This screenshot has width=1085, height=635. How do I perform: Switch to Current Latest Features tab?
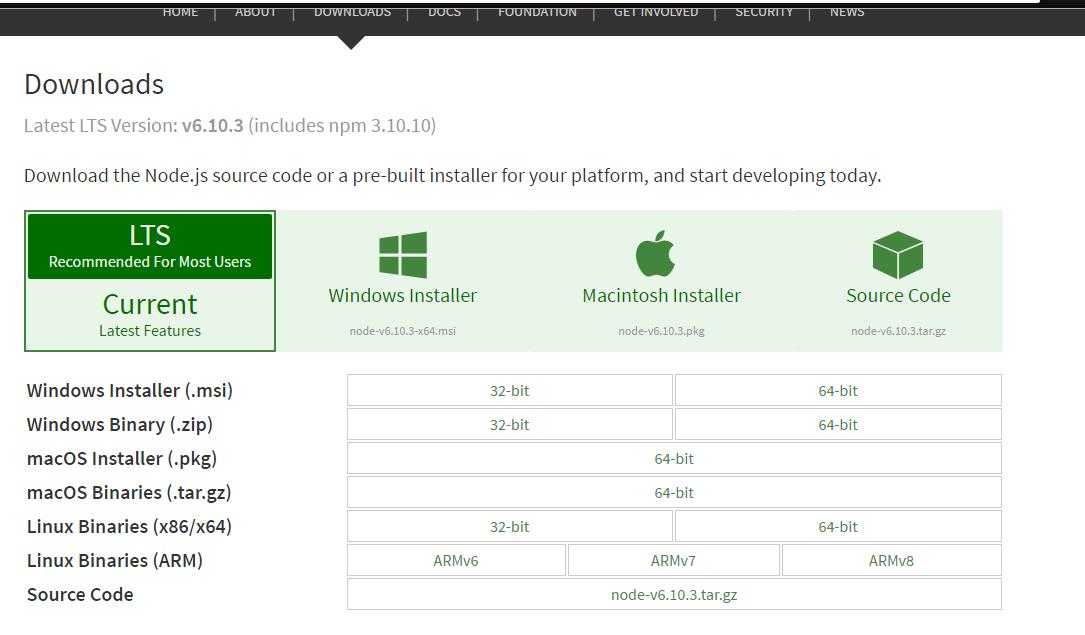[150, 315]
